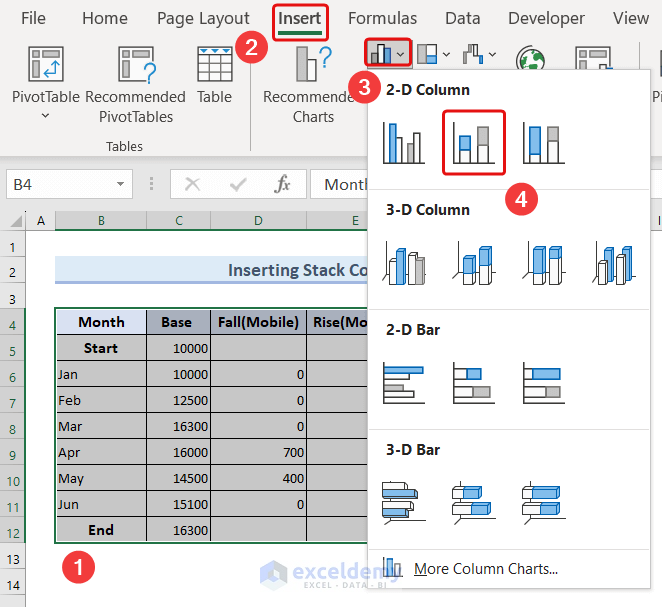
Task: Click the Insert Column or Bar Chart icon
Action: [x=380, y=53]
